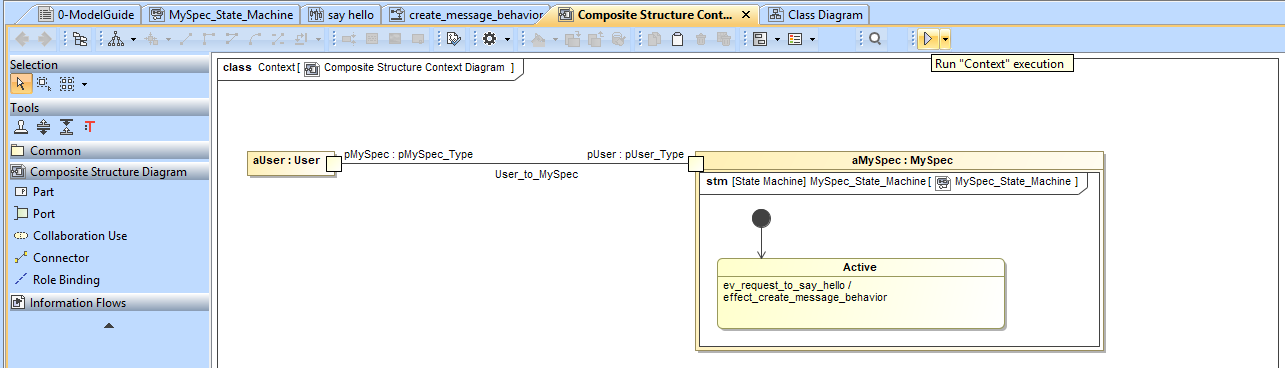1285x368 pixels.
Task: Click the list display options icon in the toolbar
Action: click(796, 39)
